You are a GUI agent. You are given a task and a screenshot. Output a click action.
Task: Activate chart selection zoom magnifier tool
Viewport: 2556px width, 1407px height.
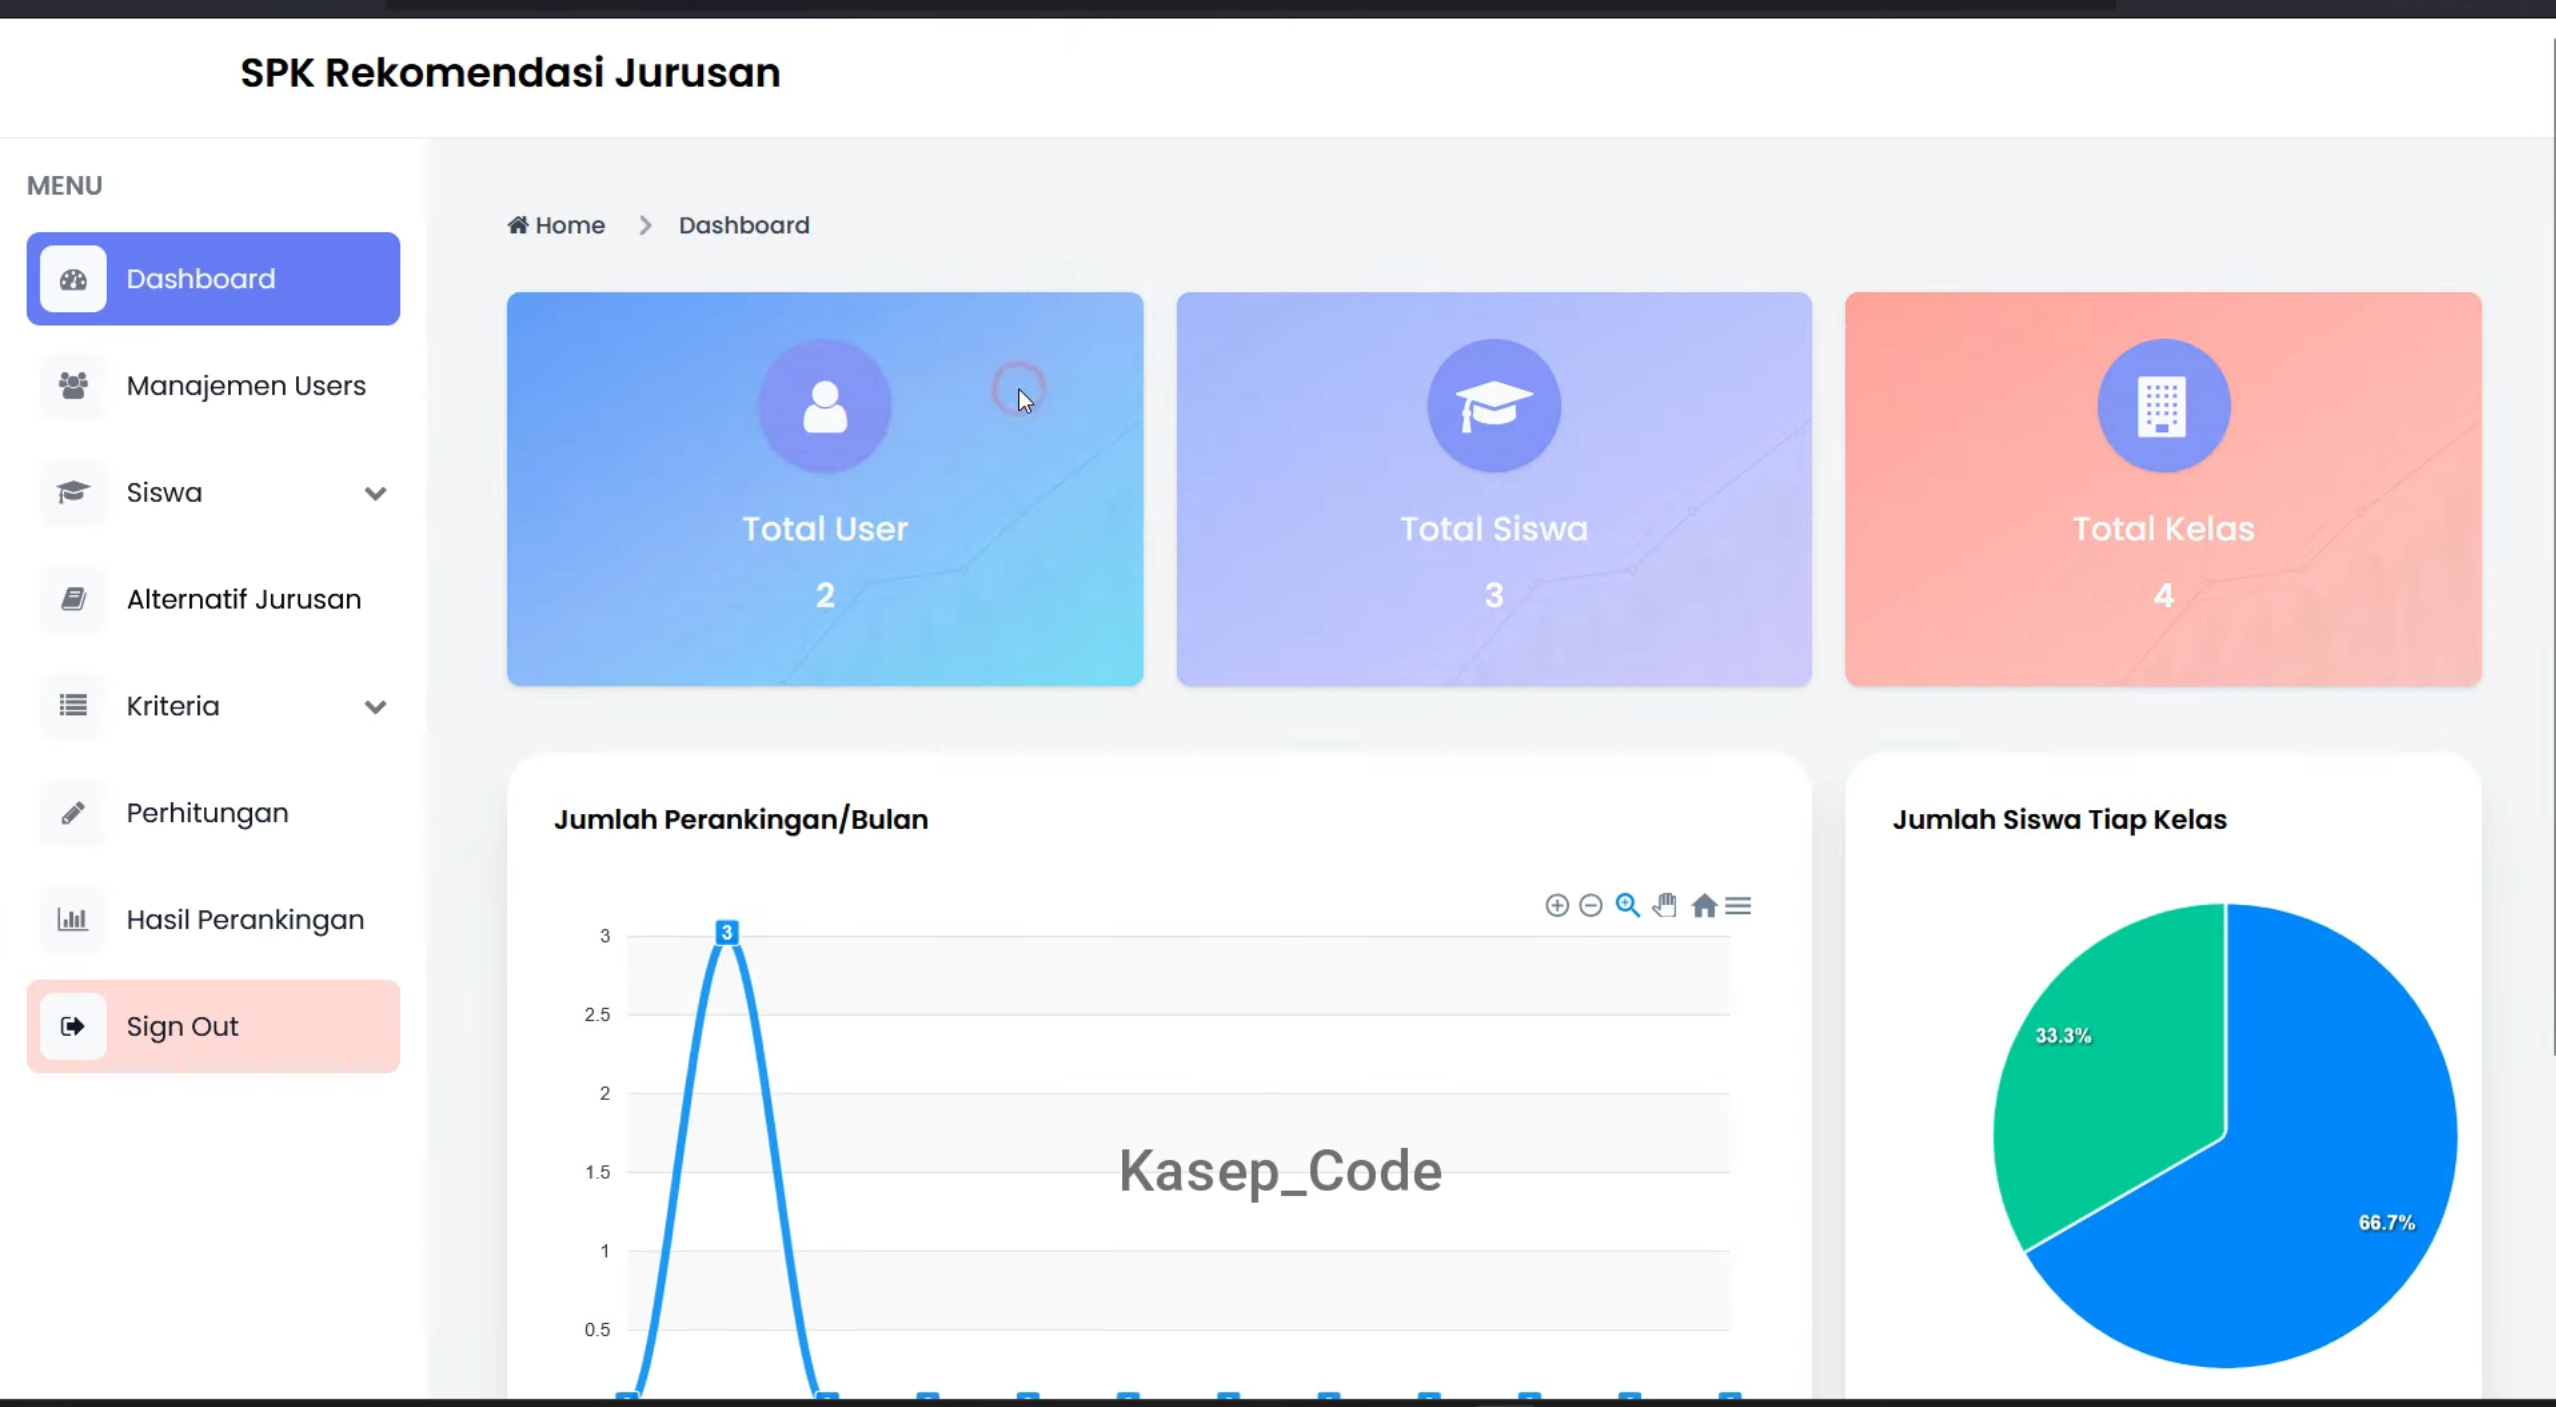(x=1627, y=905)
